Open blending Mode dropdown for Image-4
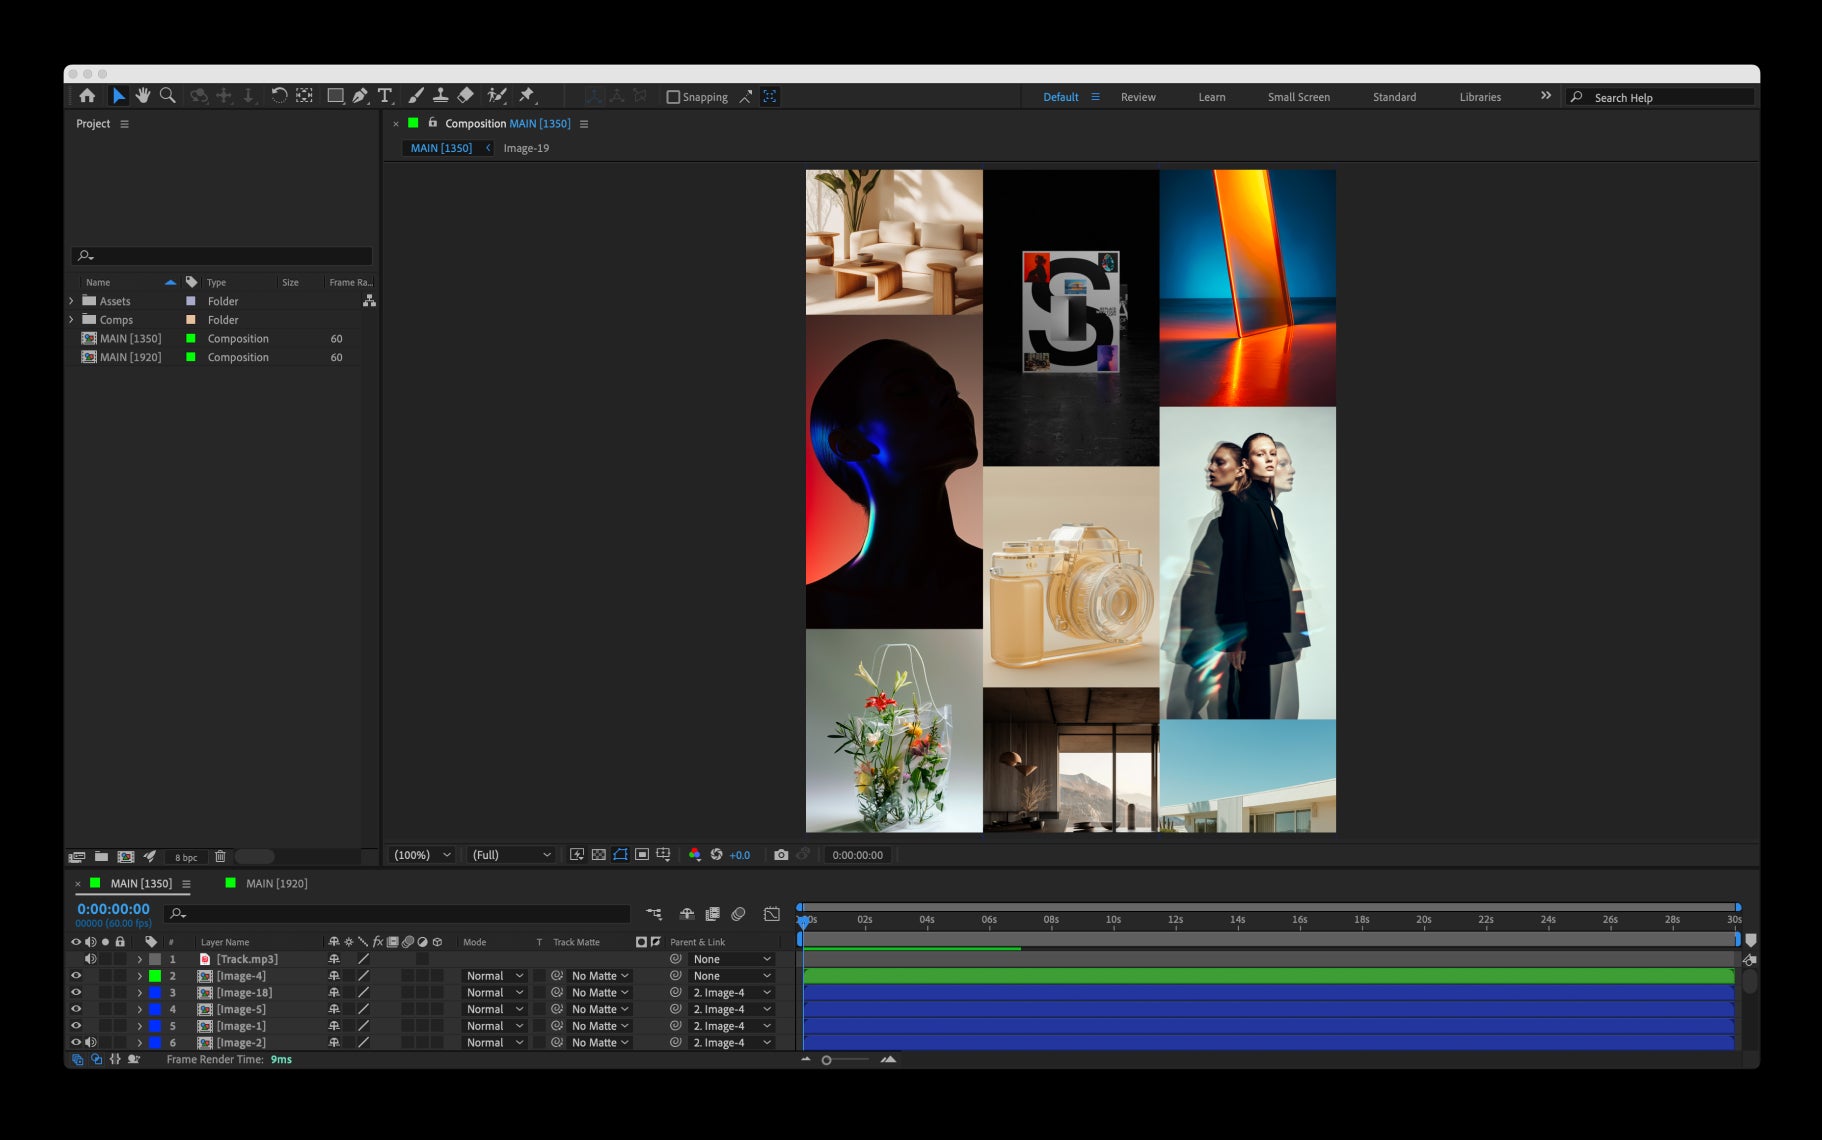This screenshot has width=1822, height=1140. pos(494,976)
